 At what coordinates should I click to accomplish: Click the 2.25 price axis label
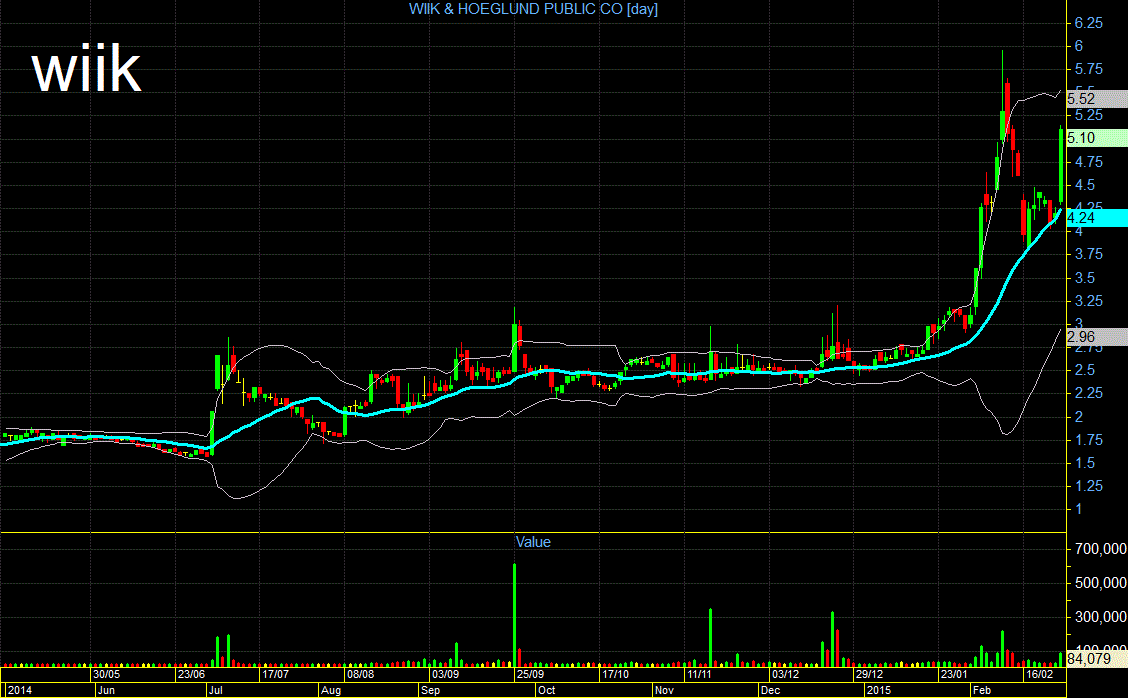tap(1088, 393)
